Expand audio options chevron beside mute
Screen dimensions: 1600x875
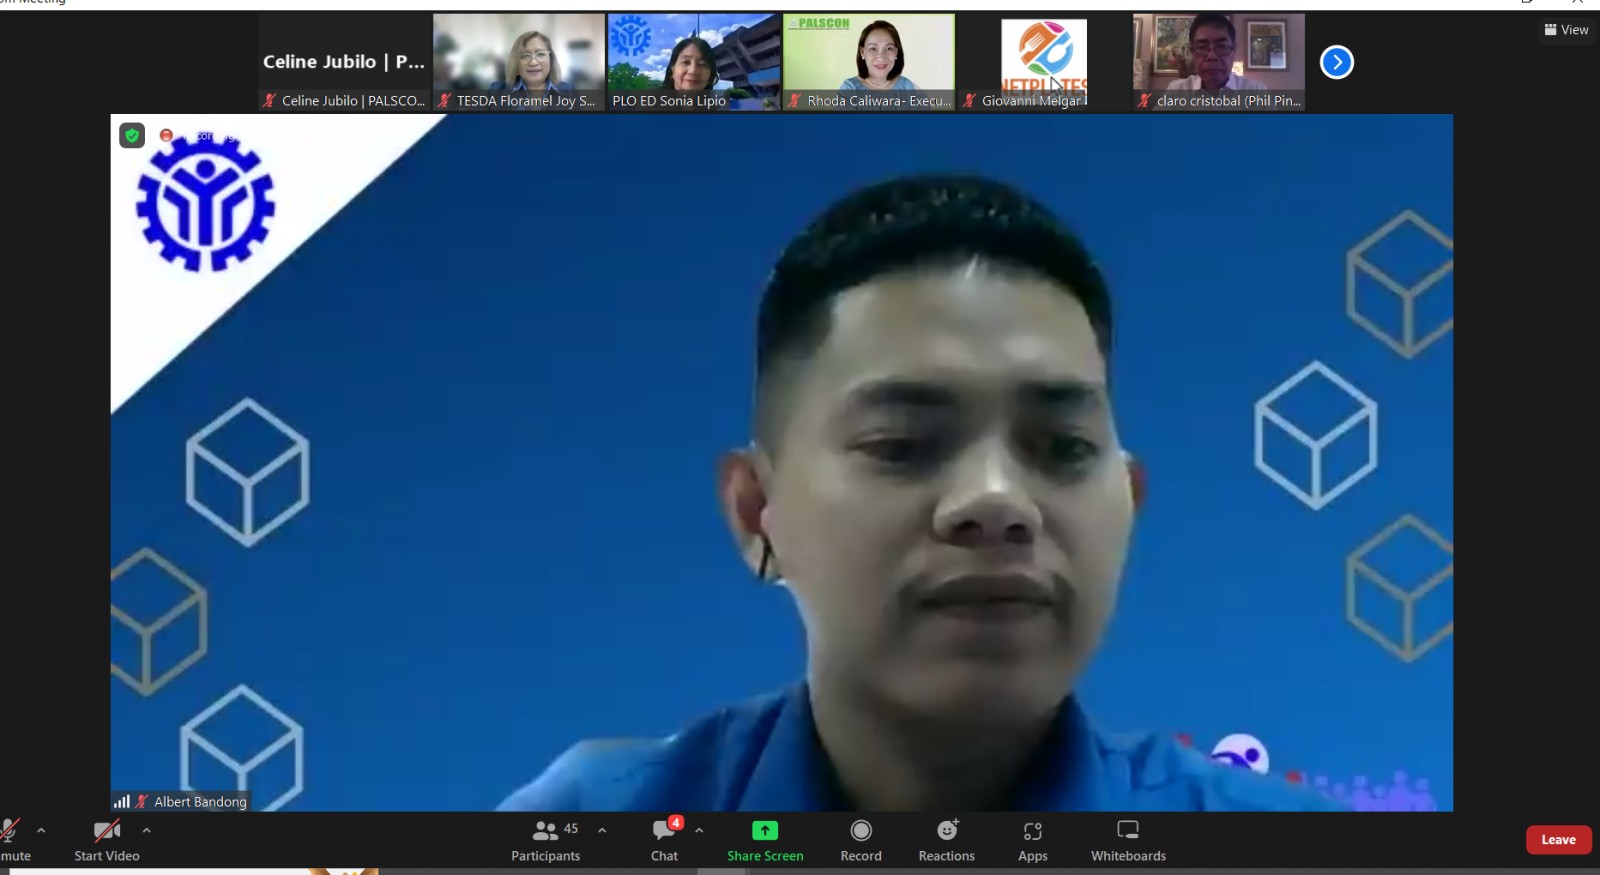coord(41,830)
